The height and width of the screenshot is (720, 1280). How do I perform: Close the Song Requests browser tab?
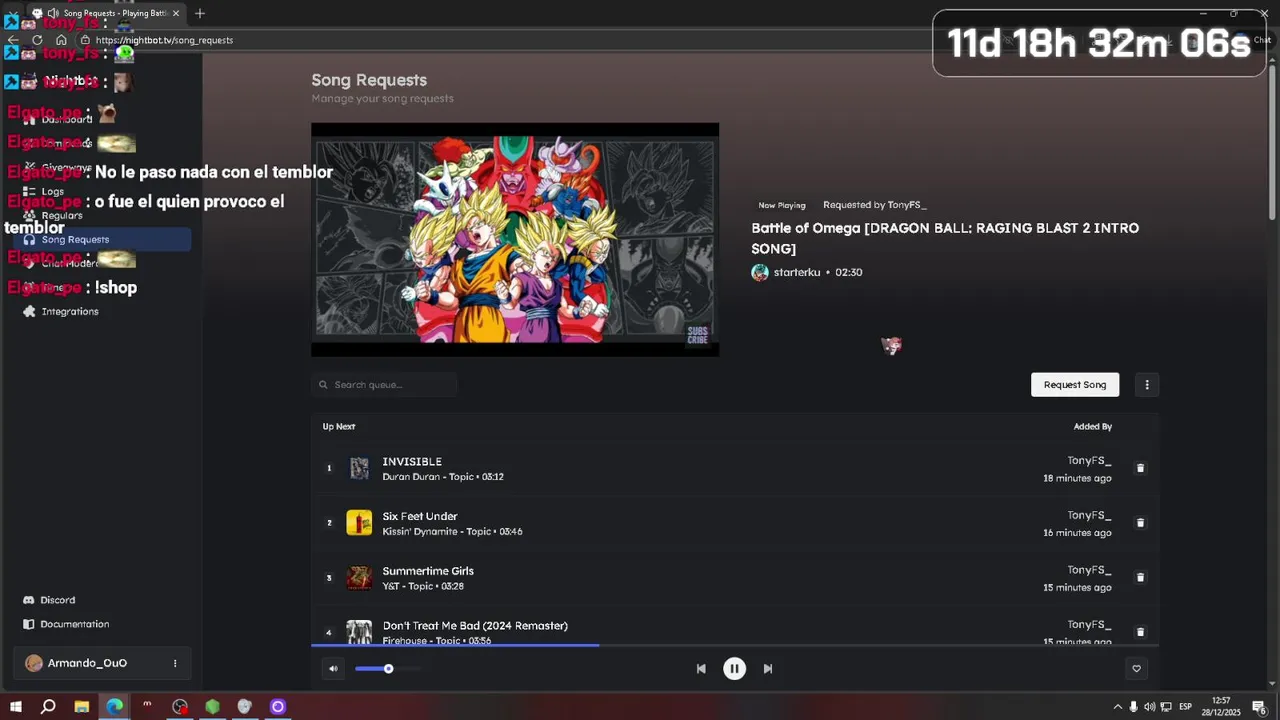coord(176,13)
